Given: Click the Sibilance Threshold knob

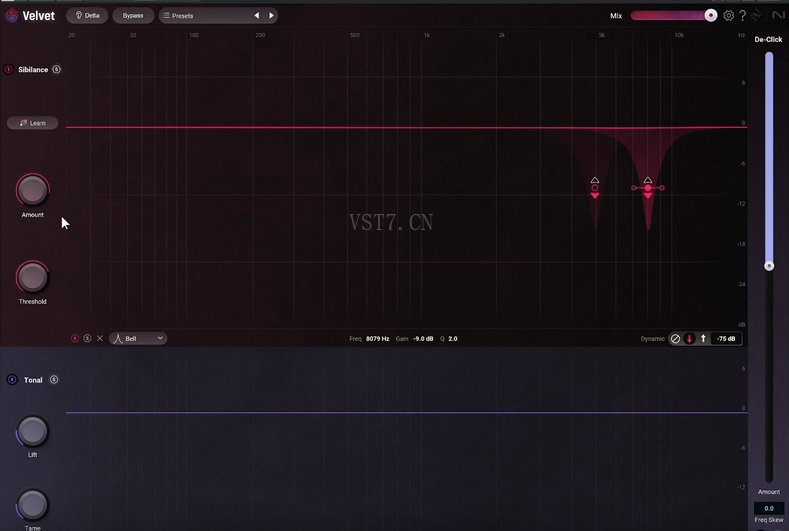Looking at the screenshot, I should [x=33, y=277].
